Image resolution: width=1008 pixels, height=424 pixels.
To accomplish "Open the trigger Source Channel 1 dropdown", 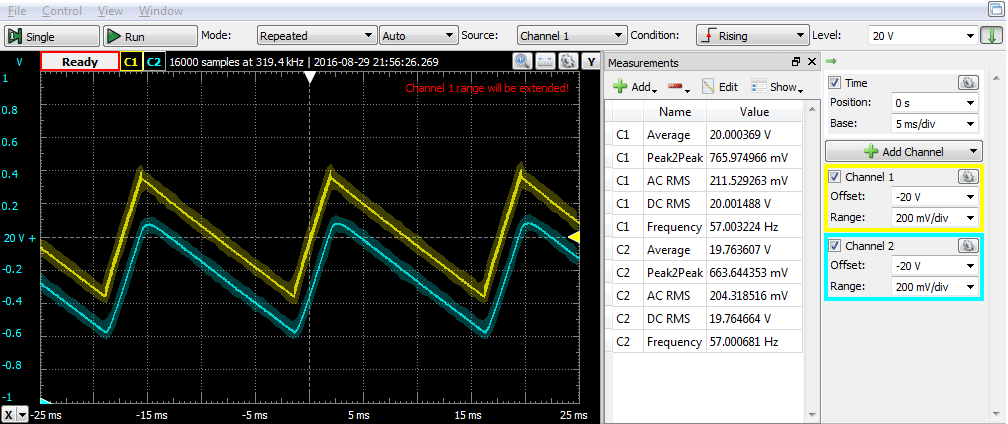I will click(572, 36).
